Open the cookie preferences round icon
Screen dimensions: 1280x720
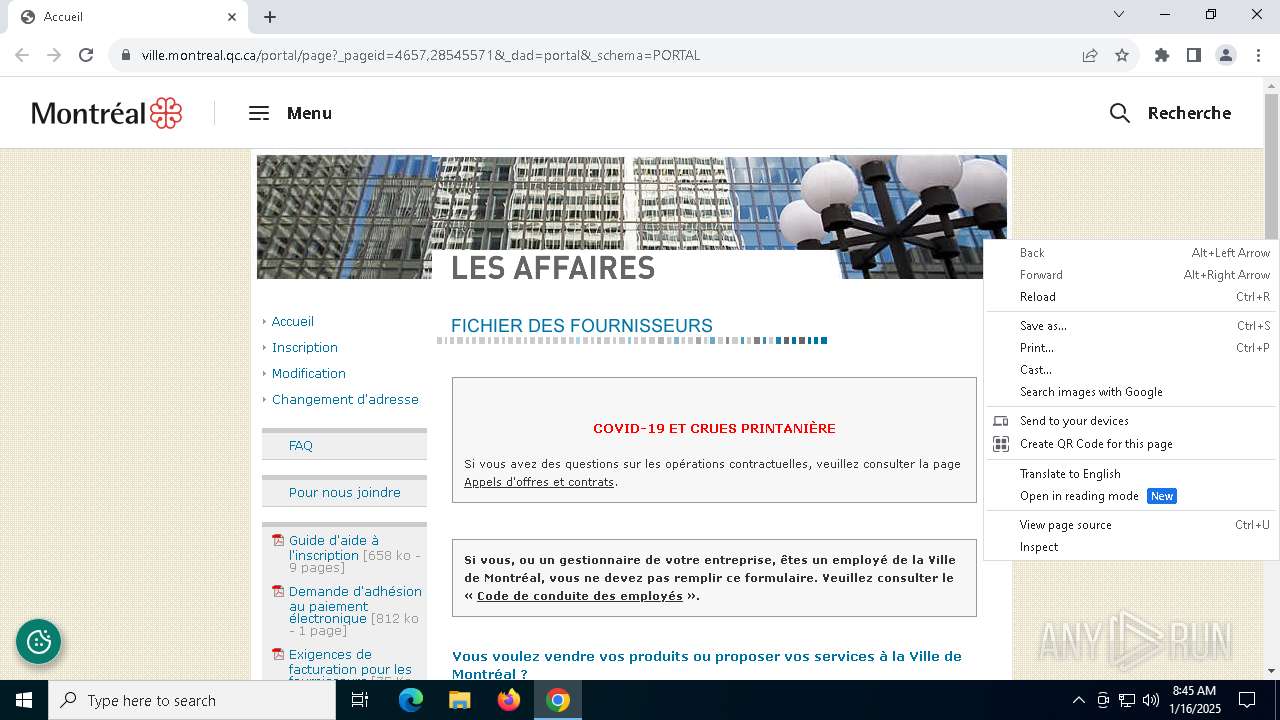[x=39, y=642]
